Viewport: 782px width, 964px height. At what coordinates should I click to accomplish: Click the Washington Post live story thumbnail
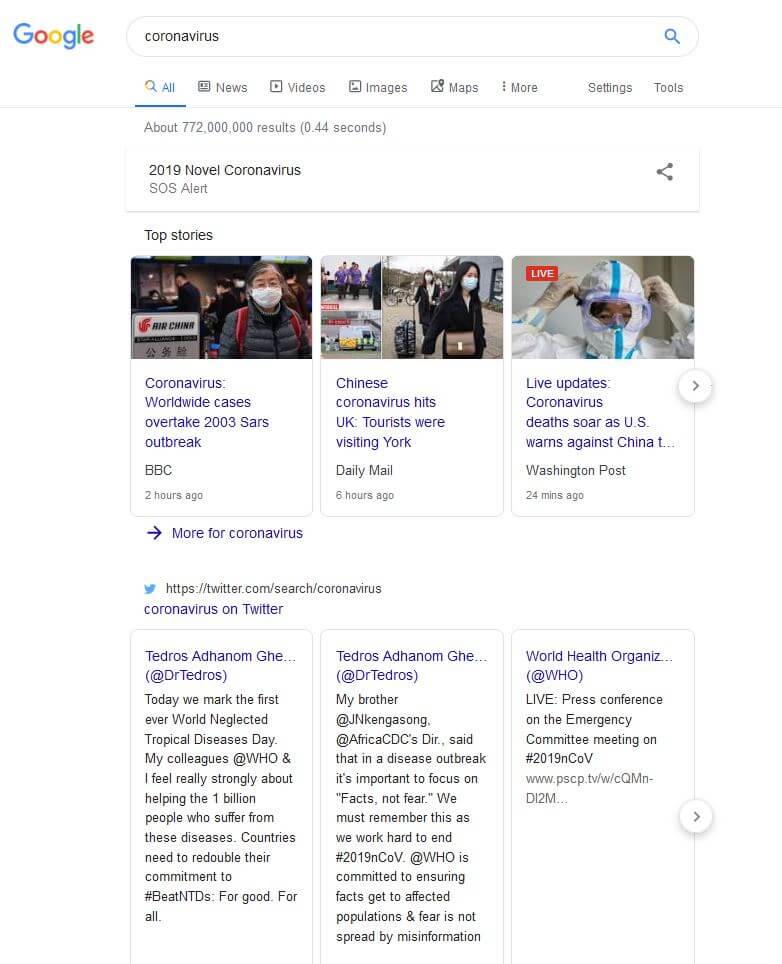coord(602,307)
